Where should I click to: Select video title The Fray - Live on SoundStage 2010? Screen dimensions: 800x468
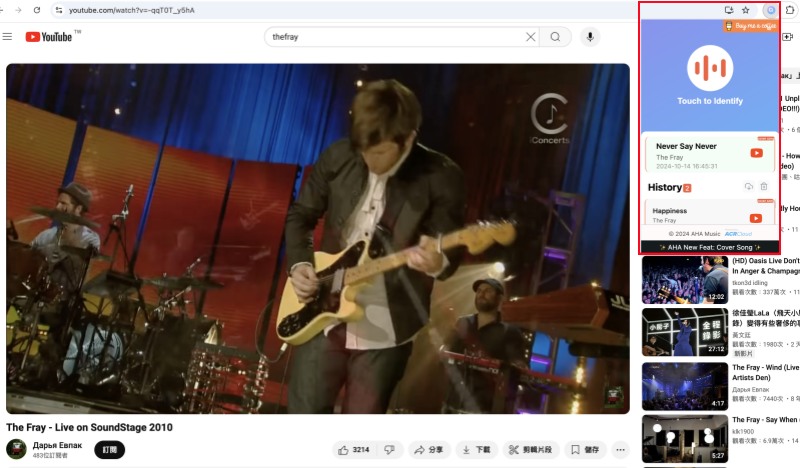click(x=89, y=427)
